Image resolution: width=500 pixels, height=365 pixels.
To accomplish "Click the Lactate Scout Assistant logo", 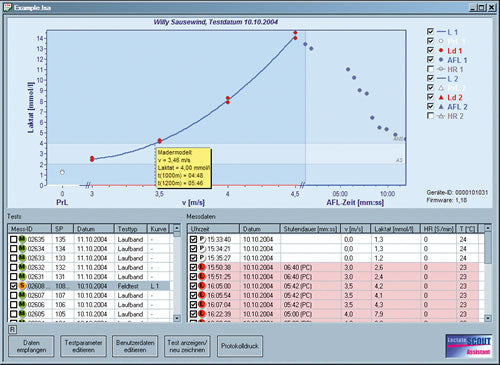I will [x=469, y=346].
